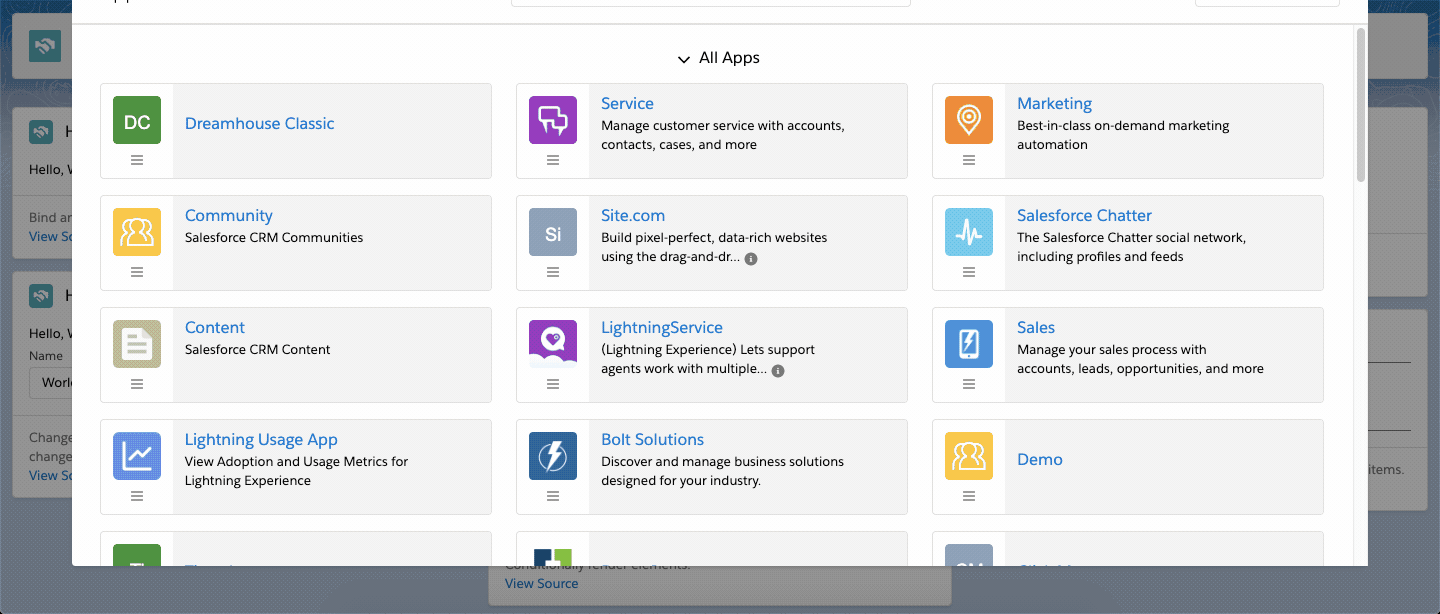Click drag handle under Salesforce Chatter icon
Screen dimensions: 1440x614
coord(969,272)
